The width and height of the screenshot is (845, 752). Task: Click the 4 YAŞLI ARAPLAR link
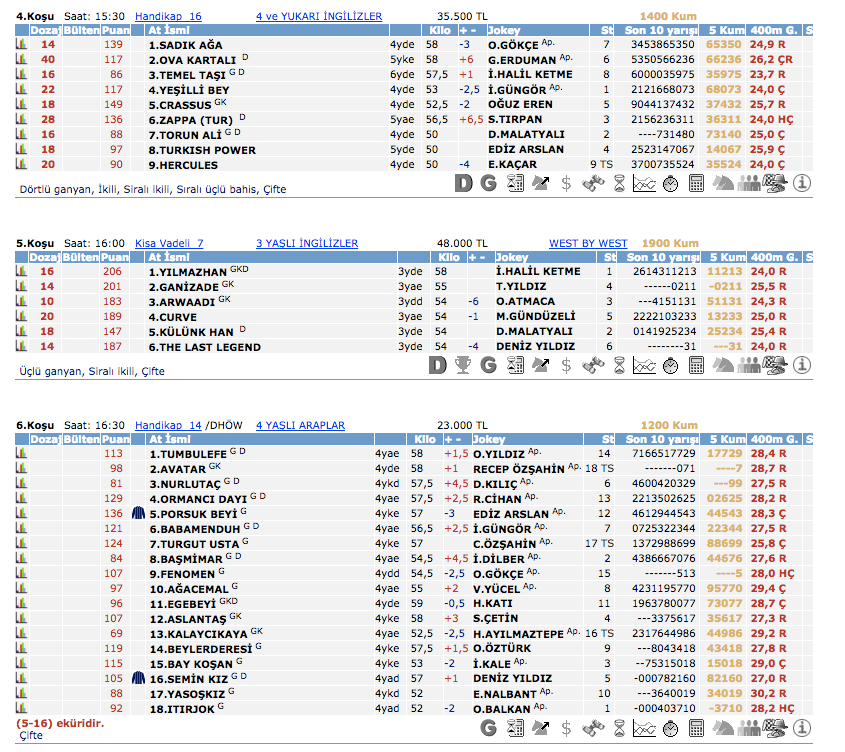300,425
